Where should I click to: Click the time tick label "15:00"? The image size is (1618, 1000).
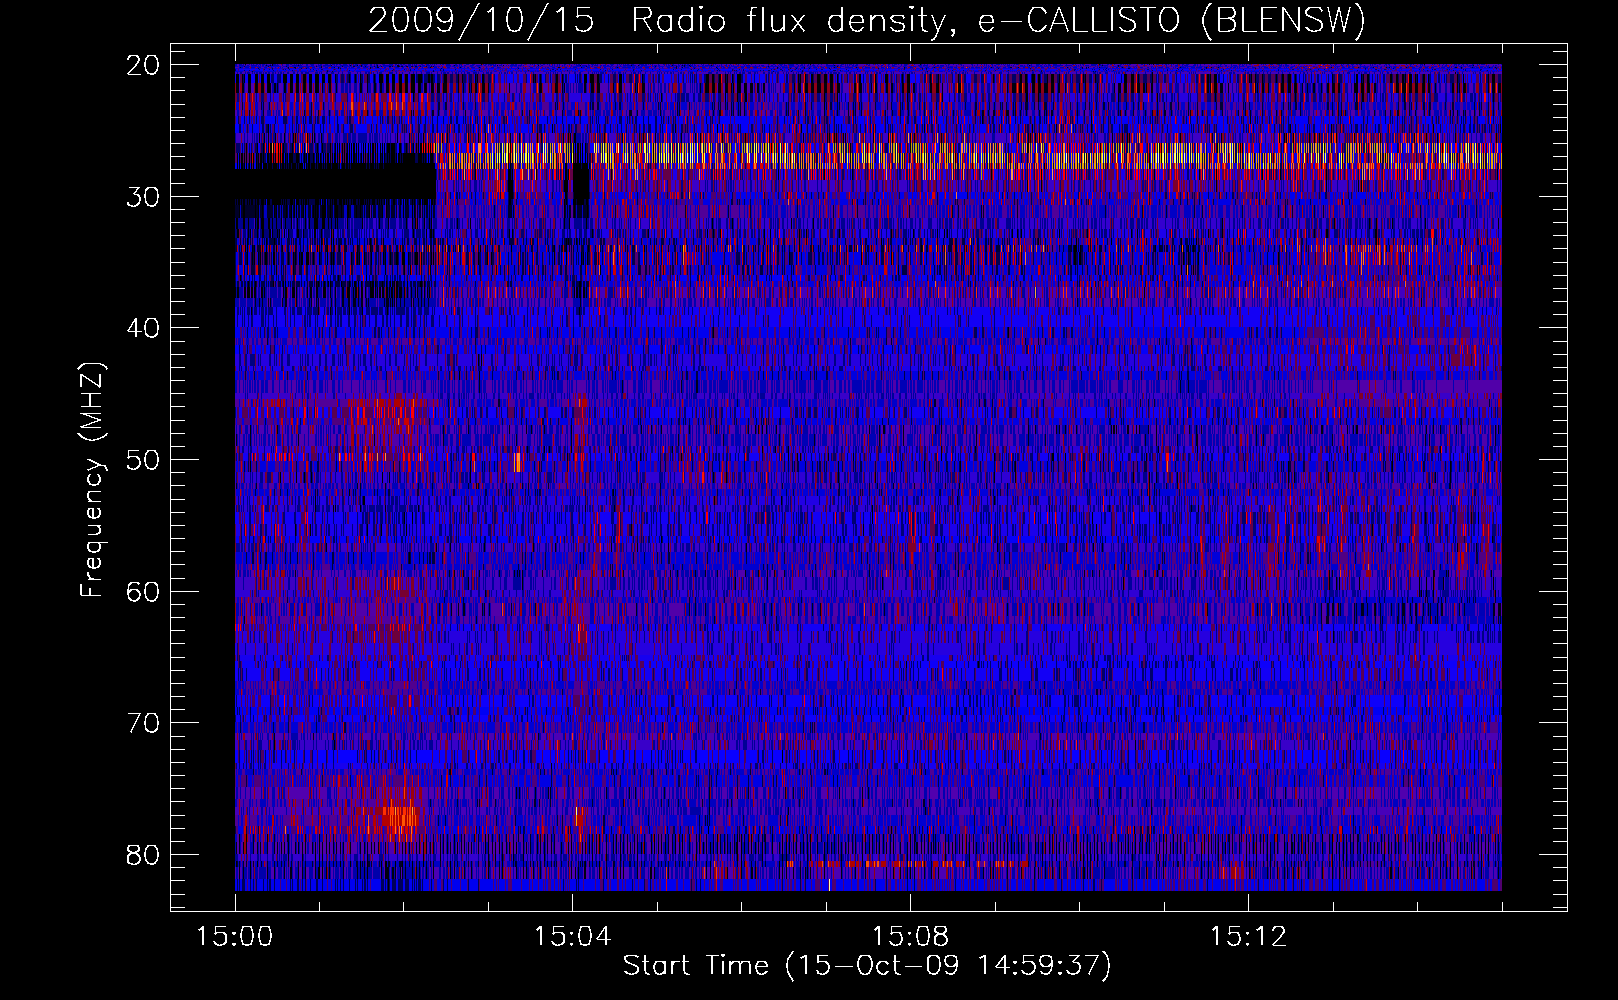(235, 937)
